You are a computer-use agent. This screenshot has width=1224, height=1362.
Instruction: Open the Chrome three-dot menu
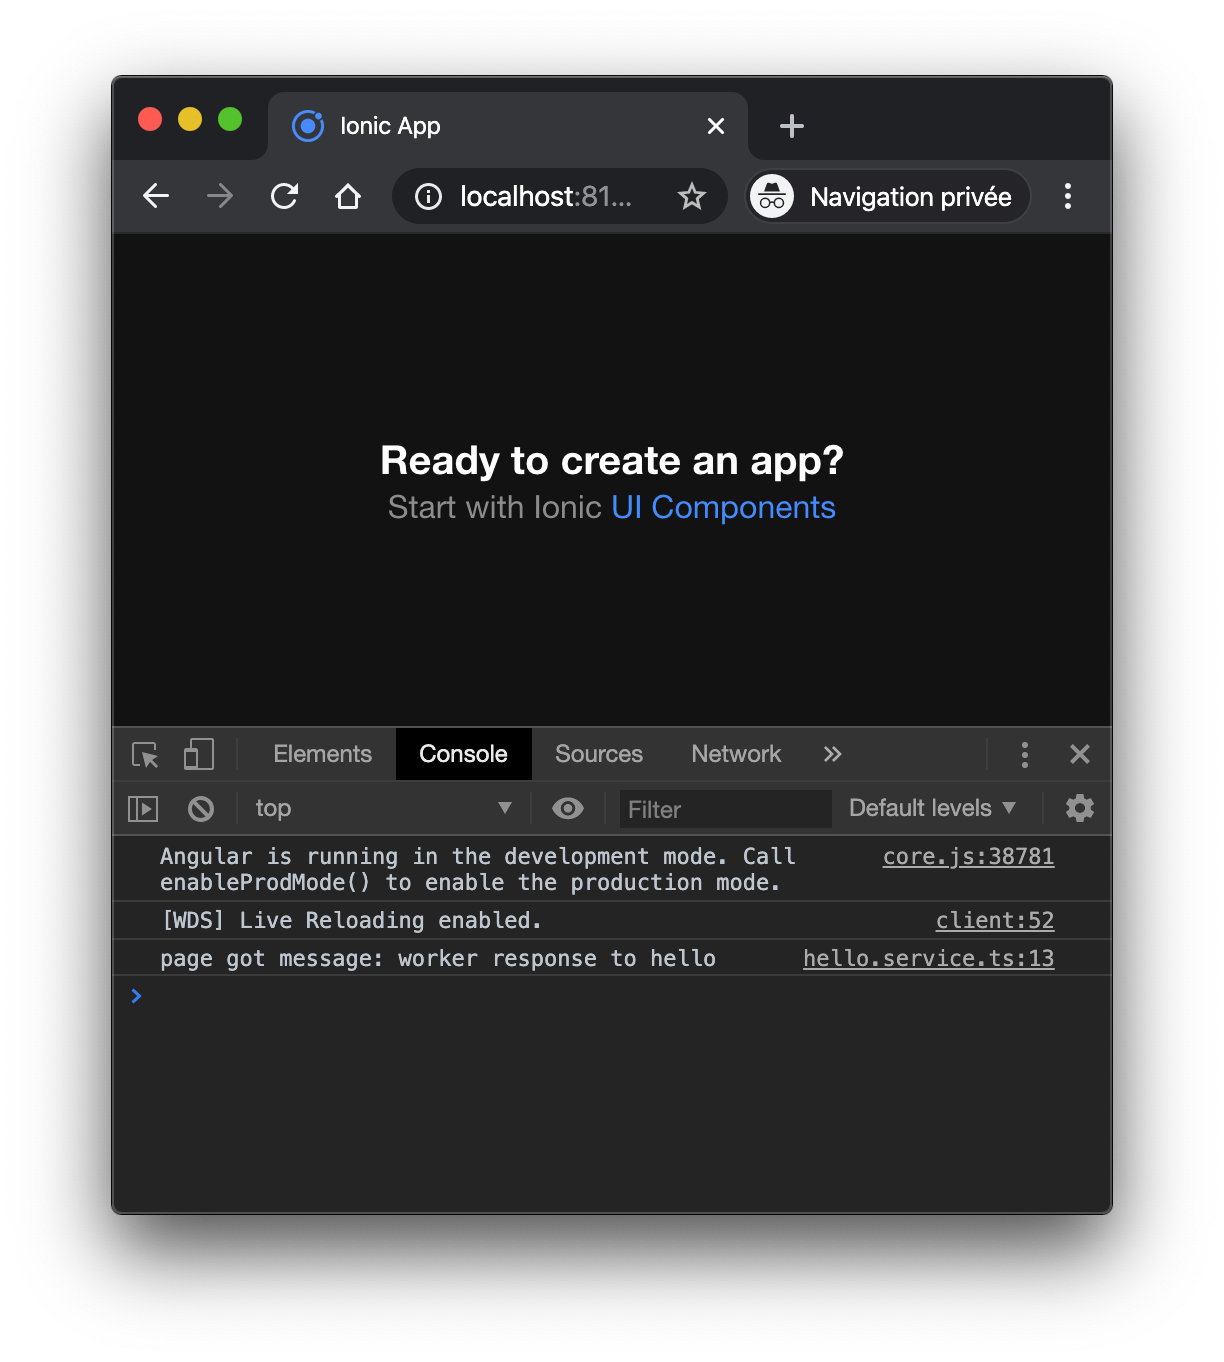point(1067,197)
